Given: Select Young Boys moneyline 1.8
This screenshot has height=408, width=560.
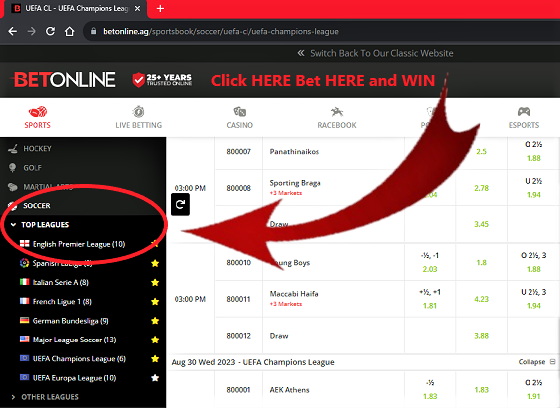Looking at the screenshot, I should pyautogui.click(x=481, y=263).
